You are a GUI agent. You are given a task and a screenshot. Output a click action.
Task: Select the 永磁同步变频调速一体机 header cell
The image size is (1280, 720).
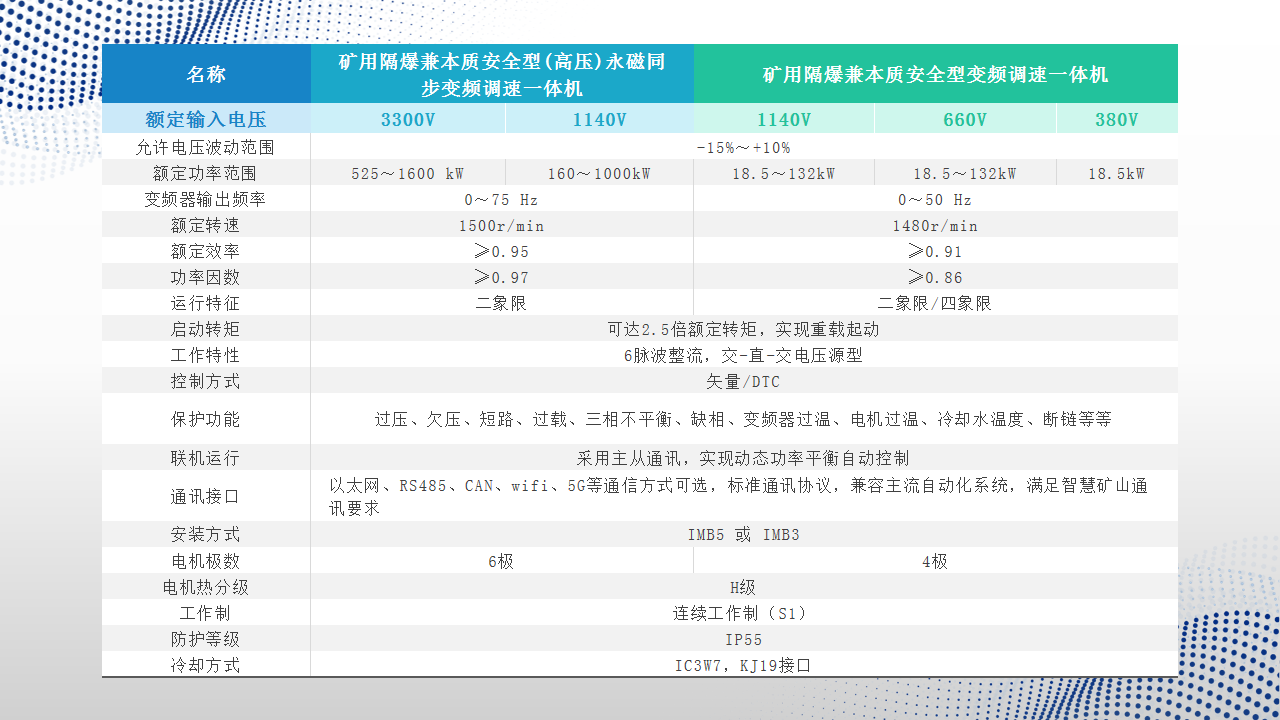[502, 74]
